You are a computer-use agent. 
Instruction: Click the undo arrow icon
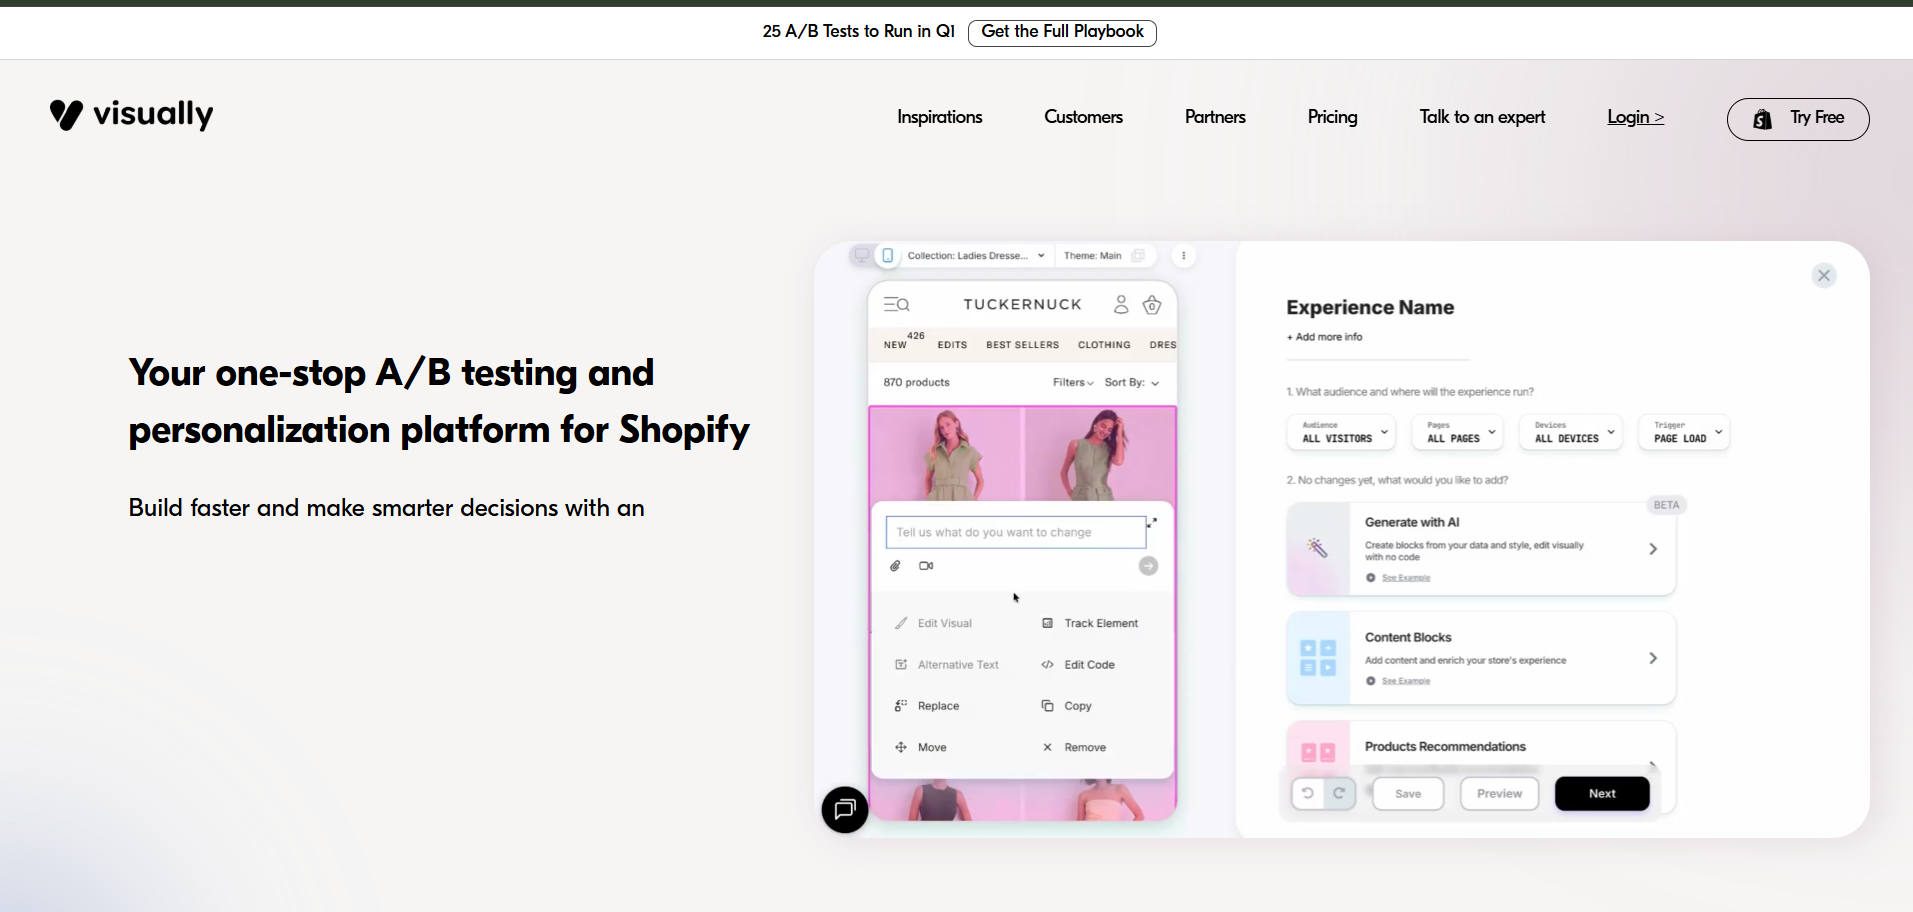pyautogui.click(x=1307, y=793)
